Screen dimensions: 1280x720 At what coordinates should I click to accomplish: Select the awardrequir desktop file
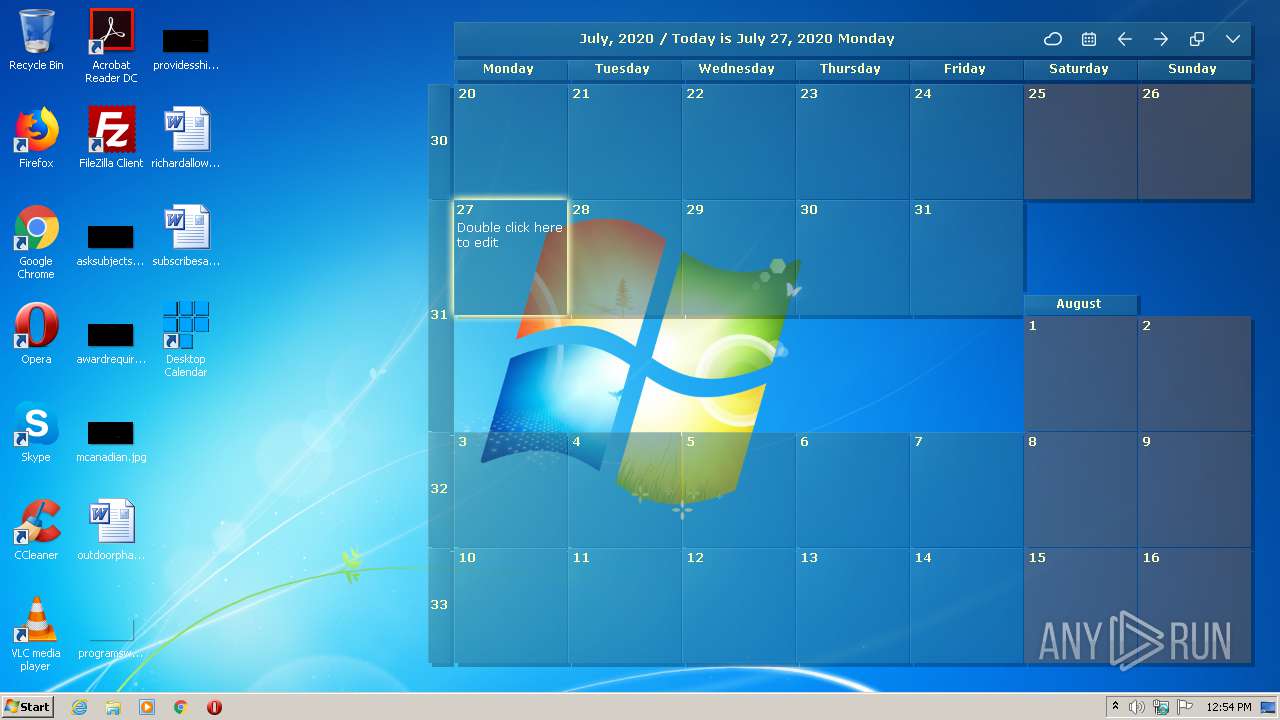tap(111, 344)
